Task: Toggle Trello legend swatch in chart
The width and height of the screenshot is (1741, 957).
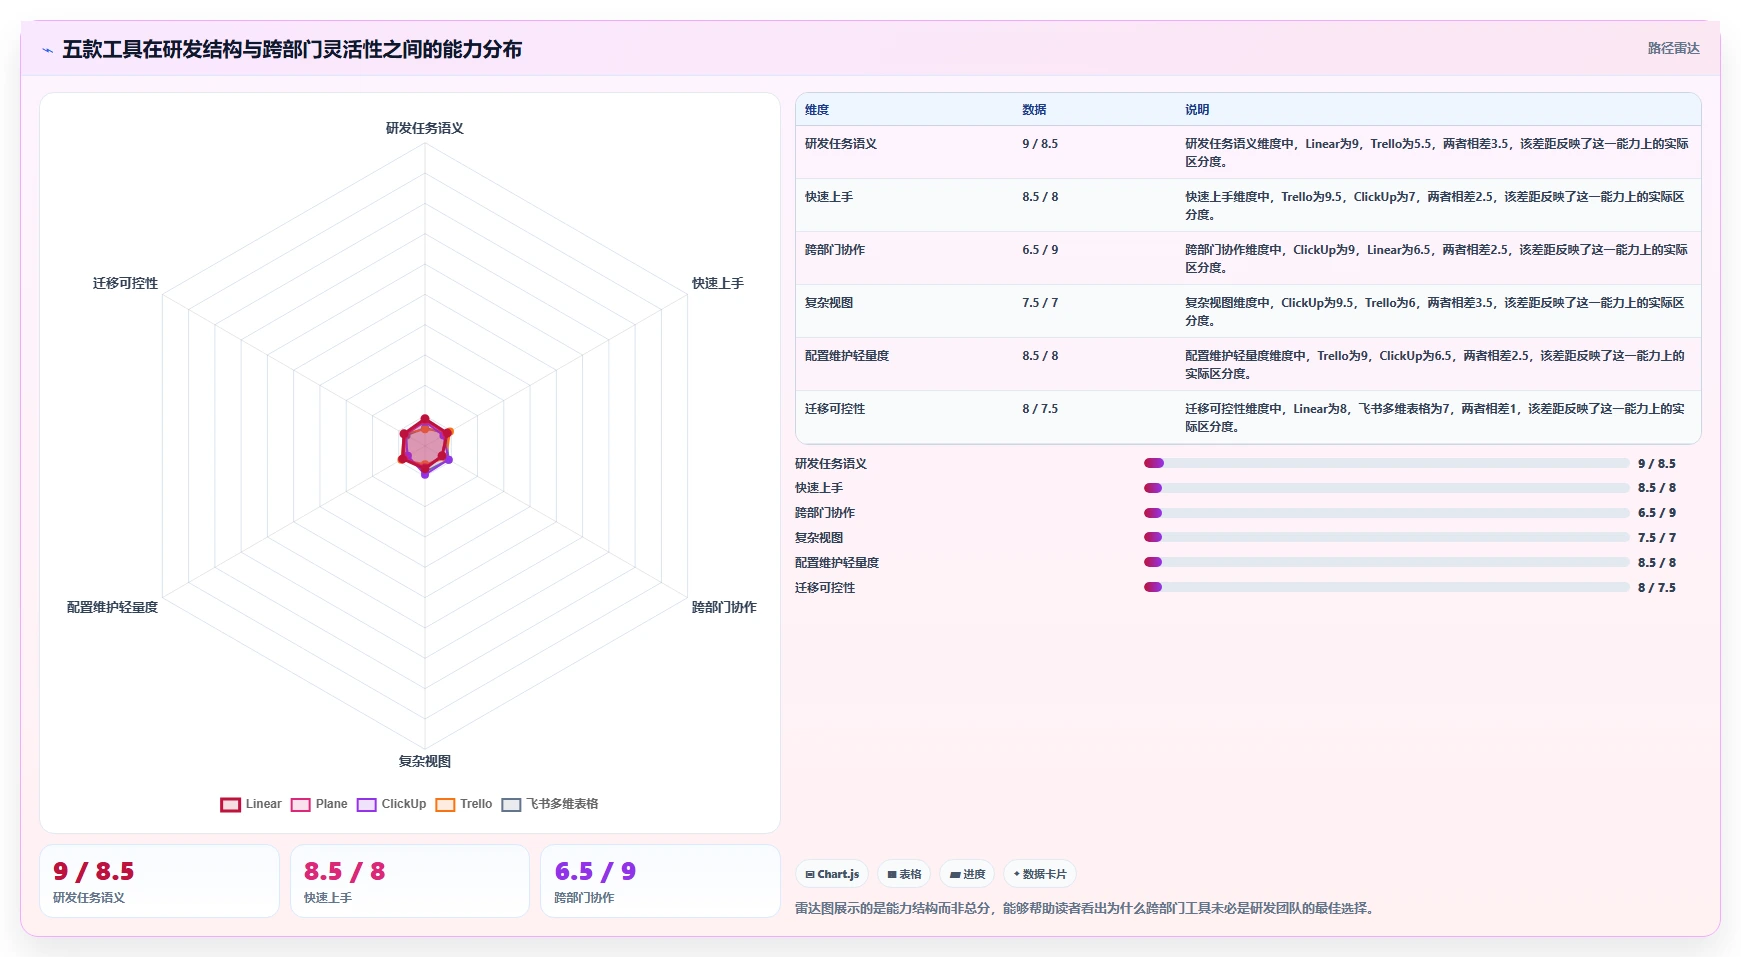Action: tap(445, 804)
